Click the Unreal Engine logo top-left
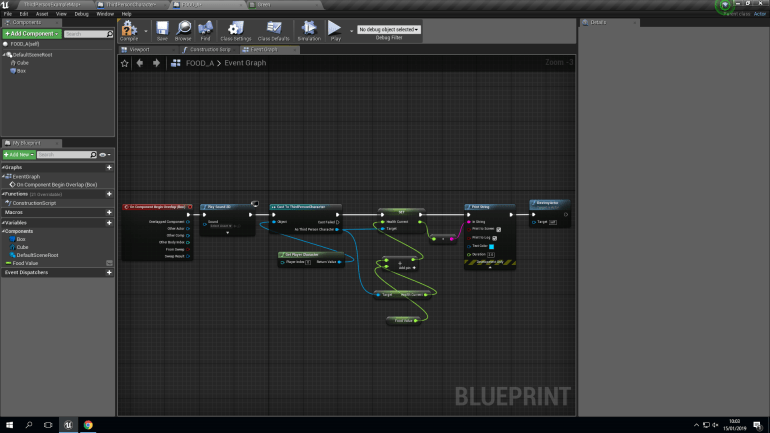The width and height of the screenshot is (770, 433). 5,5
